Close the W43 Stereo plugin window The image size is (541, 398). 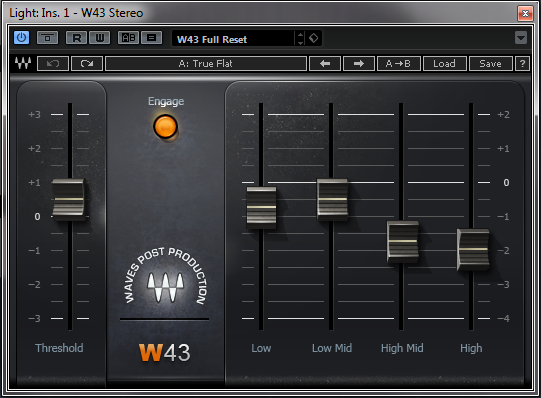point(525,13)
